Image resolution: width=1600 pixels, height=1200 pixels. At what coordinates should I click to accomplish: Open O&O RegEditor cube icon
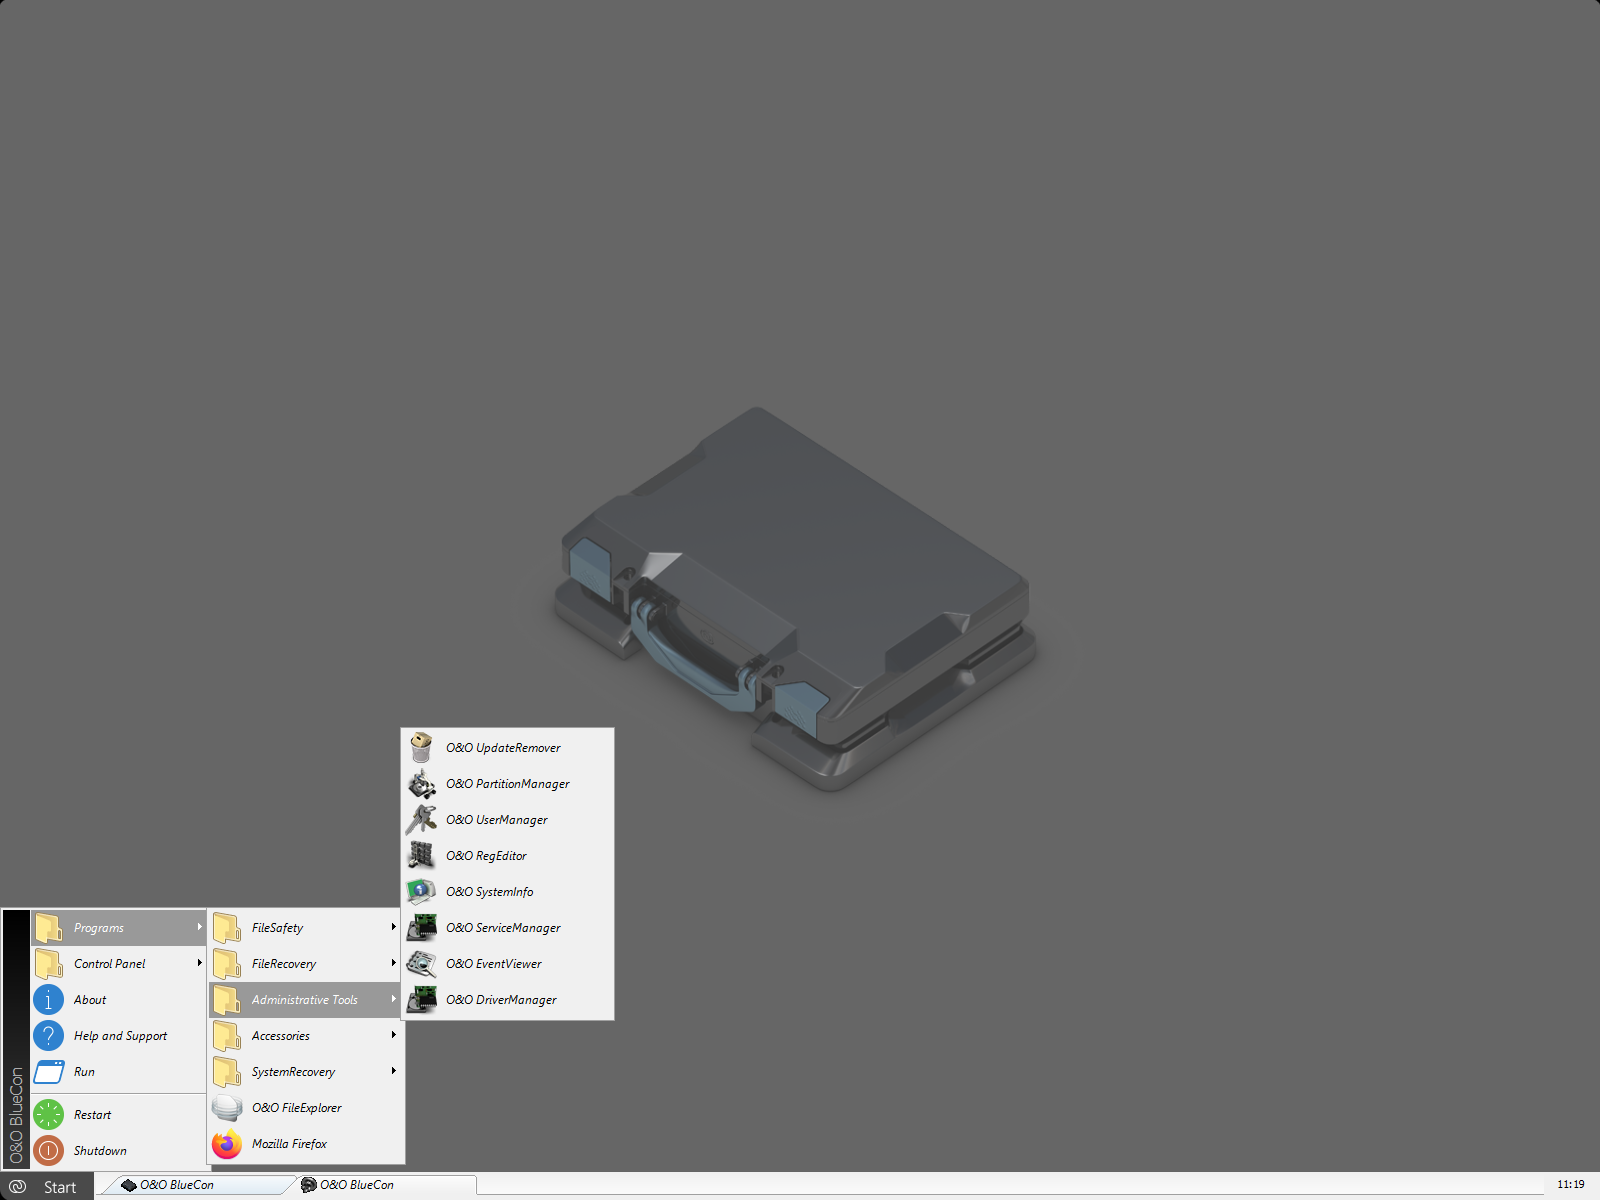pyautogui.click(x=421, y=855)
